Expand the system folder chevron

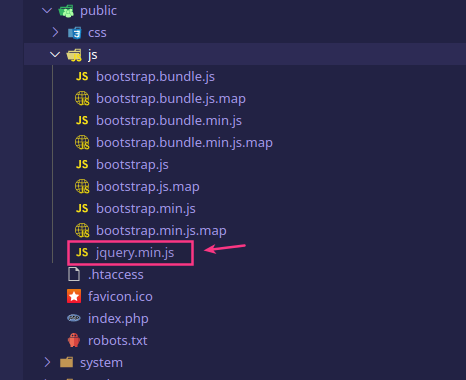[x=47, y=362]
